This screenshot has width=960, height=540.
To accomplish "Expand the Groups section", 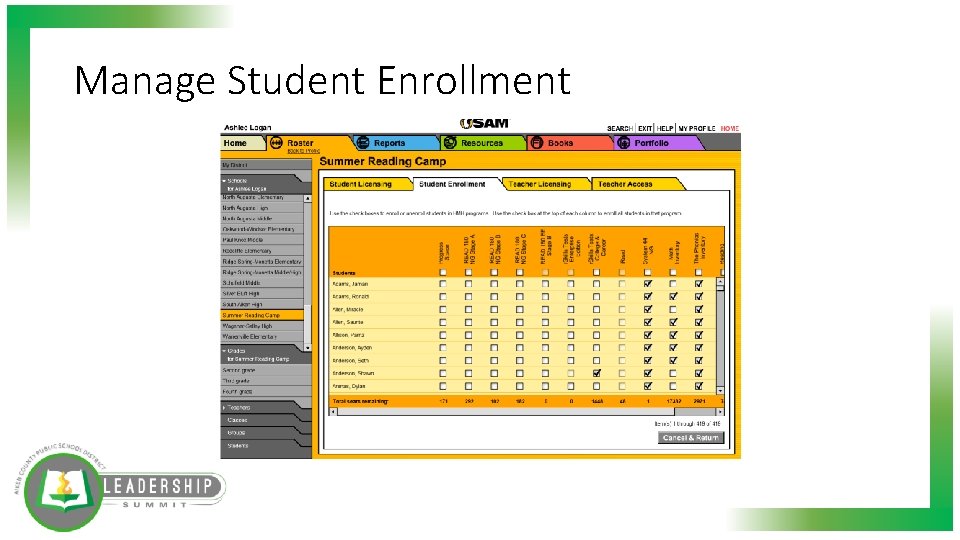I will pyautogui.click(x=236, y=433).
